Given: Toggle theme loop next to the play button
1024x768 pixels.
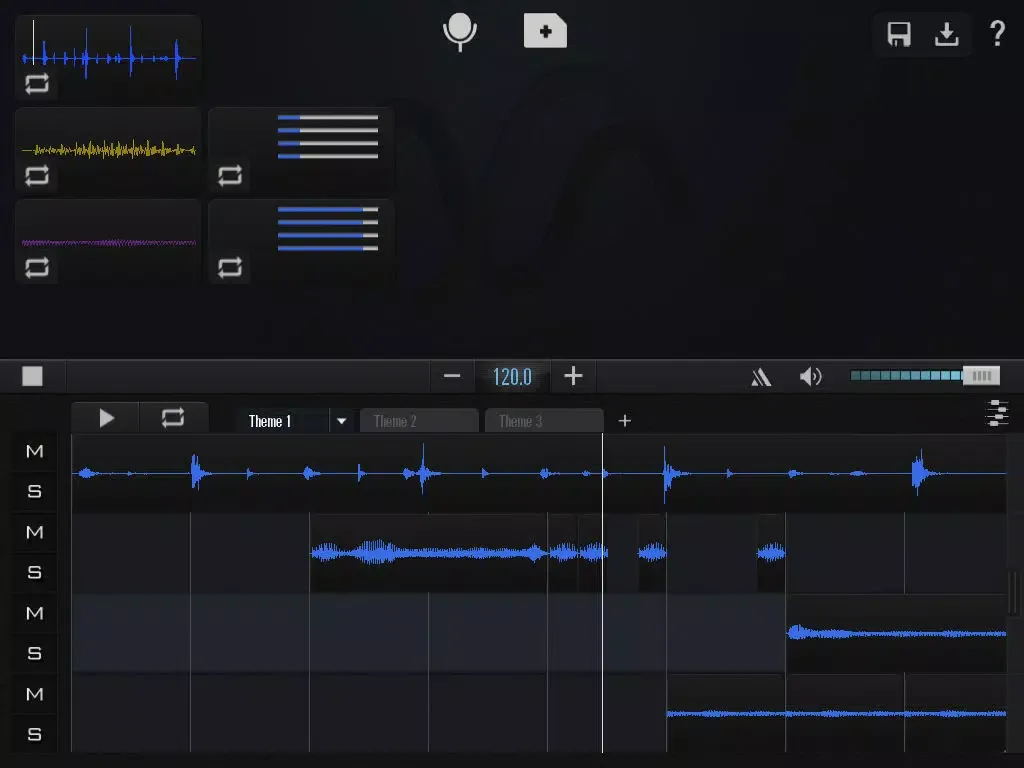Looking at the screenshot, I should pyautogui.click(x=173, y=418).
